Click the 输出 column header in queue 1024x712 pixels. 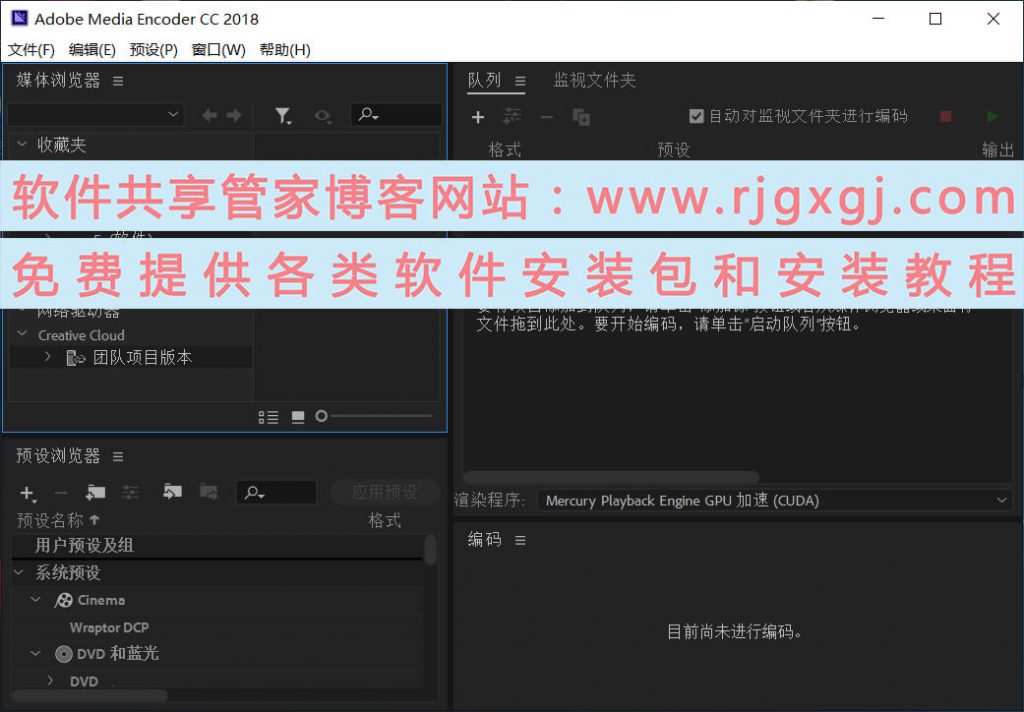click(x=998, y=150)
